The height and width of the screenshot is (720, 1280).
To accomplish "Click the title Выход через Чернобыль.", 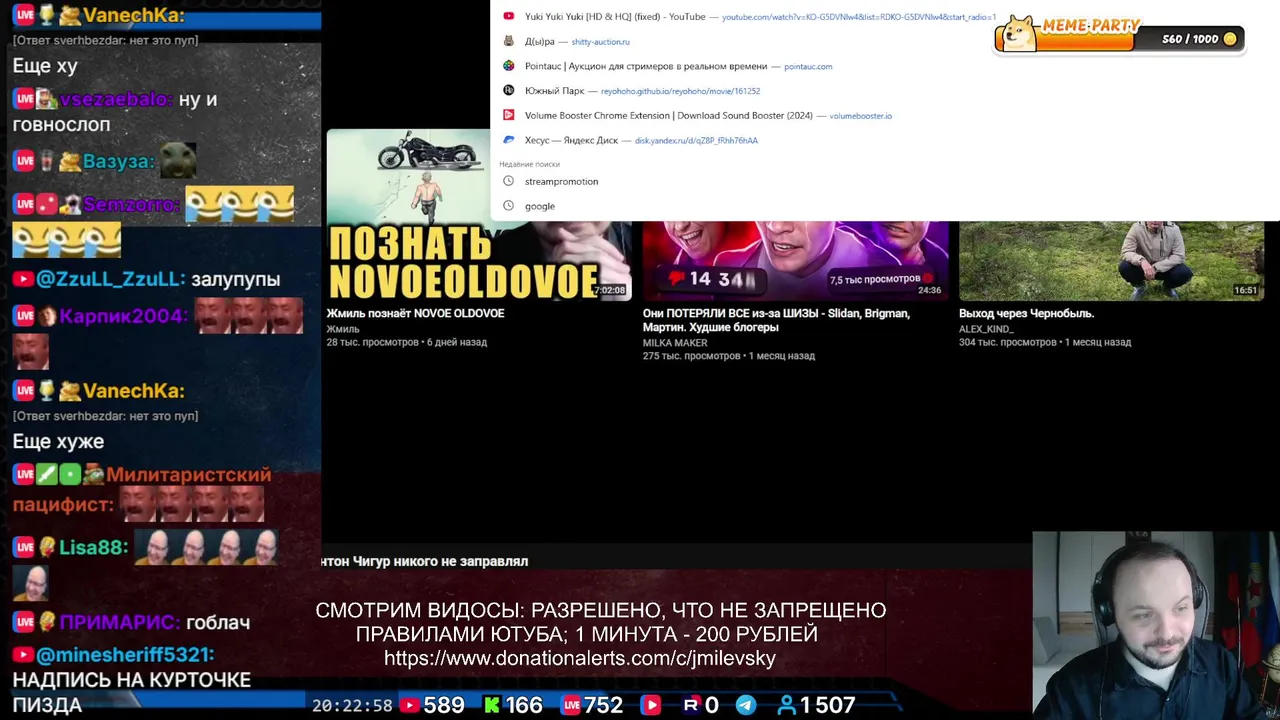I will point(1026,314).
